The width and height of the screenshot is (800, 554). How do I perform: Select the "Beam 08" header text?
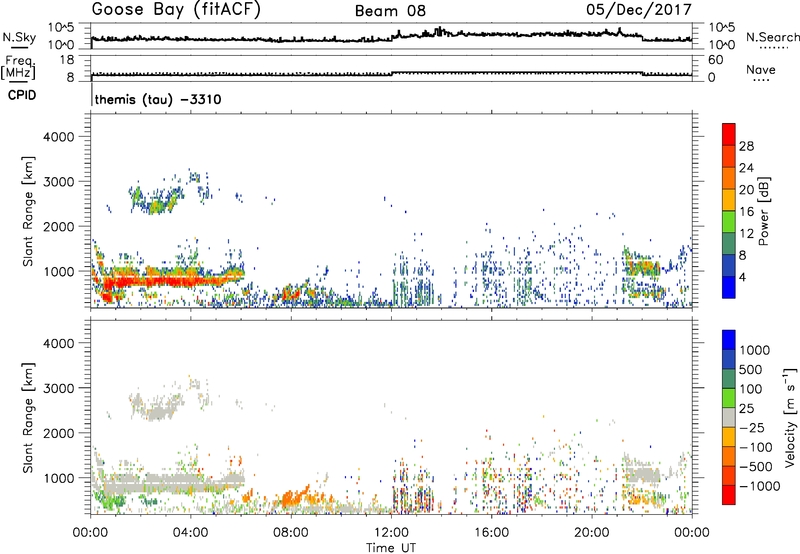tap(390, 11)
